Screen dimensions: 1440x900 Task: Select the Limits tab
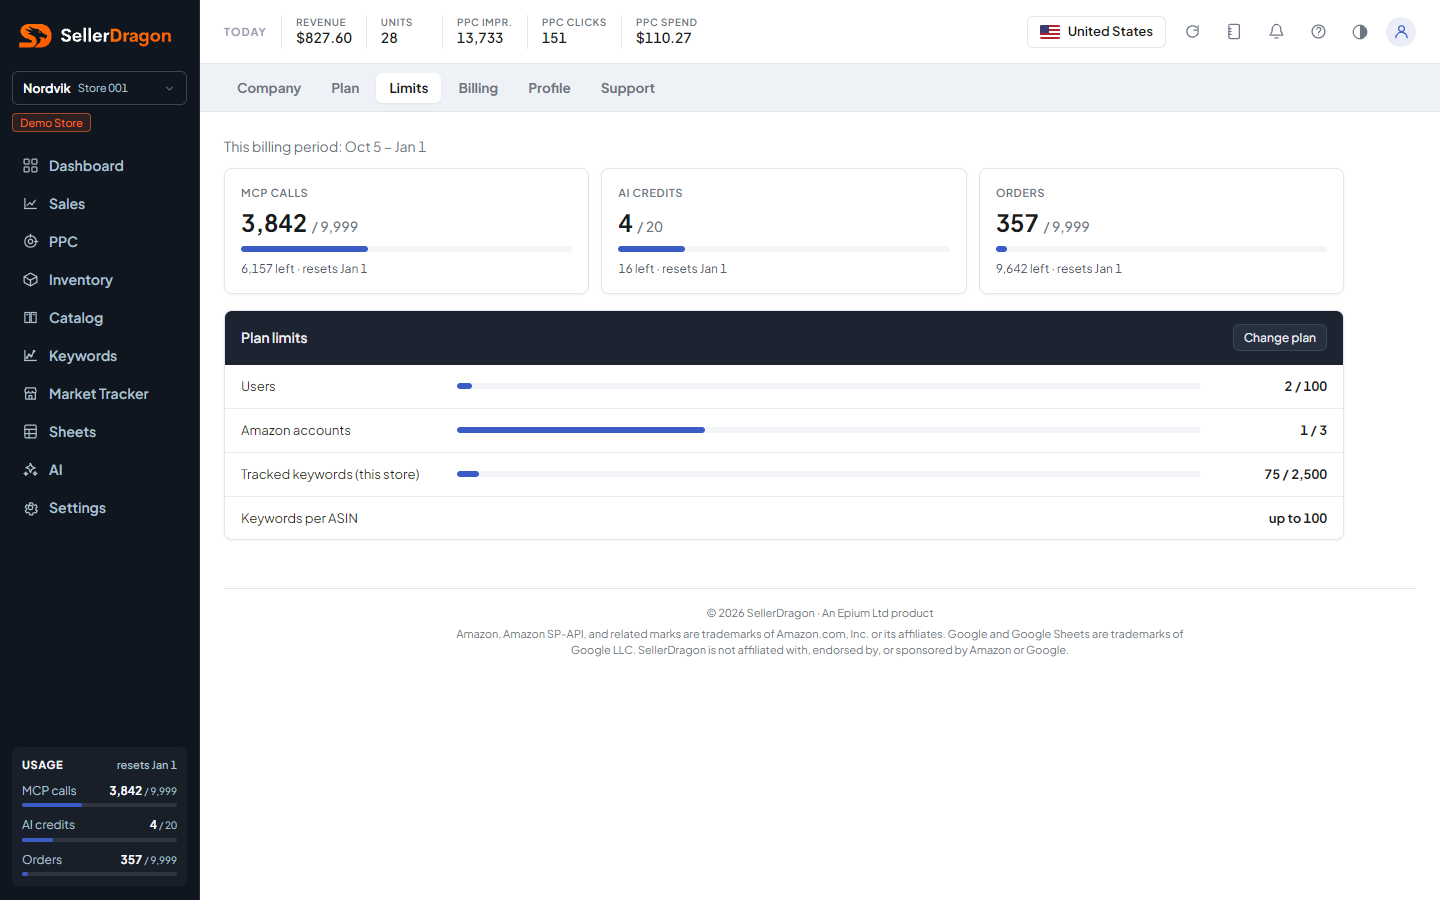[x=409, y=88]
